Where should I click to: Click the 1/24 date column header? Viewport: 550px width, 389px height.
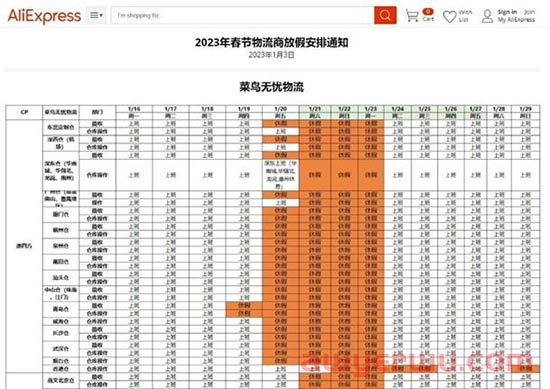397,109
